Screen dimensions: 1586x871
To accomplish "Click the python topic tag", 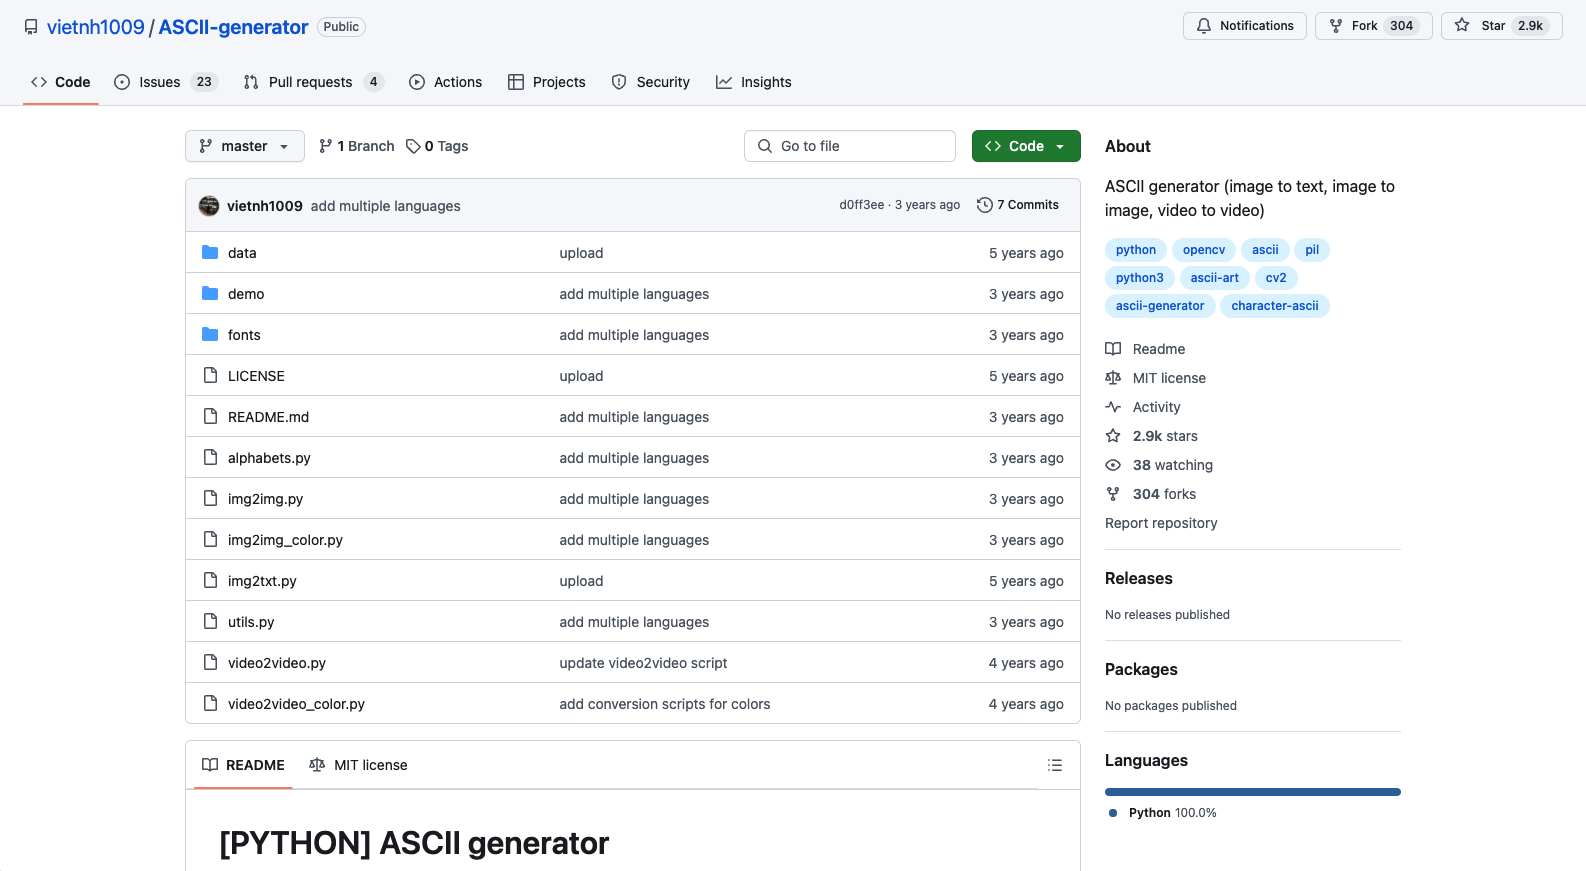I will (x=1136, y=250).
